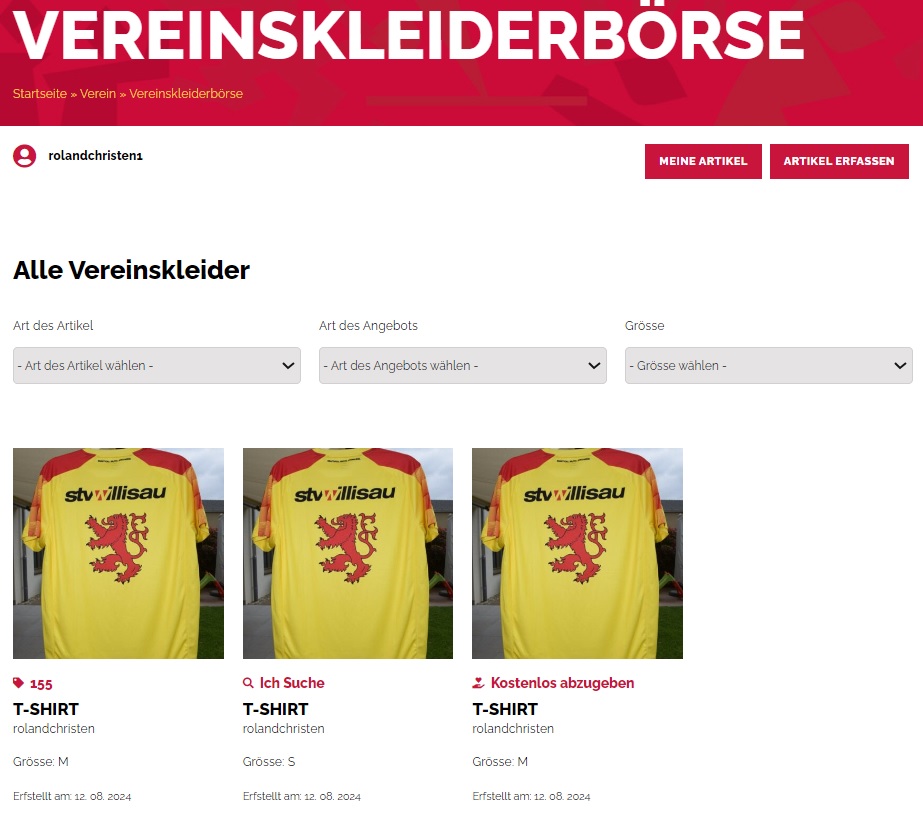Image resolution: width=923 pixels, height=822 pixels.
Task: Open the Grösse wählen dropdown
Action: point(769,366)
